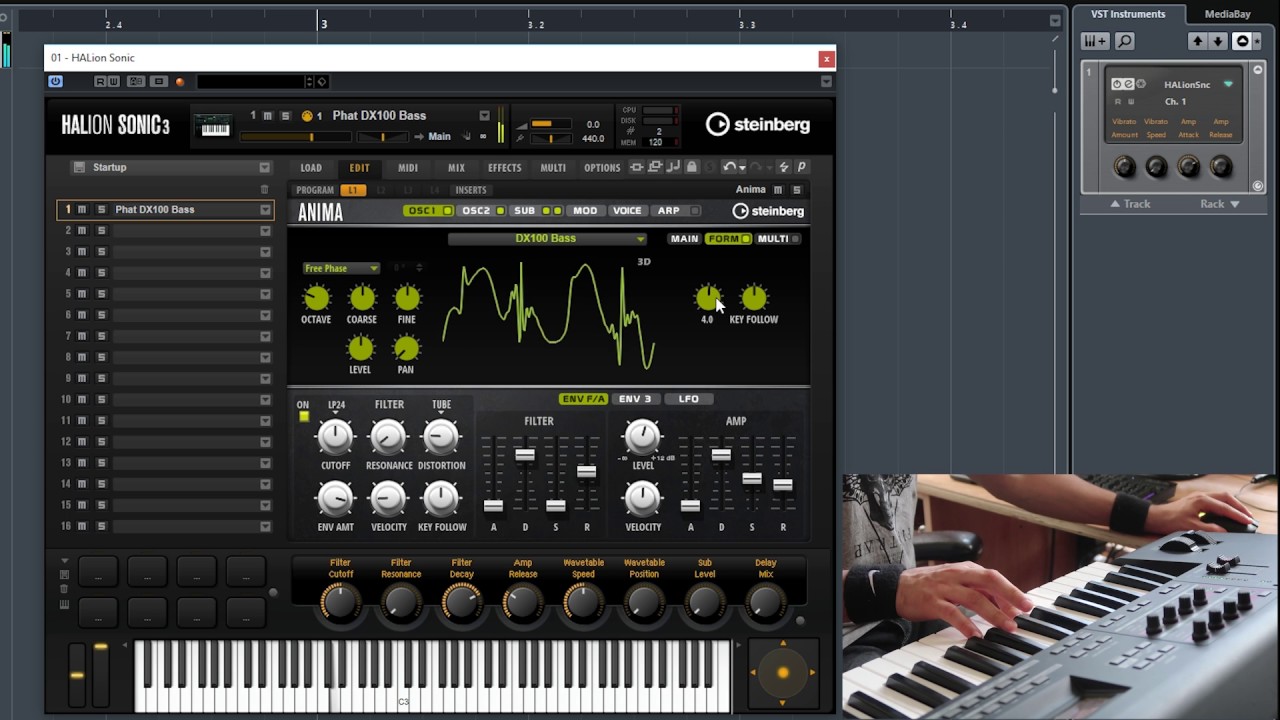Click the orange sphere trigger pad control
Viewport: 1280px width, 720px height.
pyautogui.click(x=783, y=673)
